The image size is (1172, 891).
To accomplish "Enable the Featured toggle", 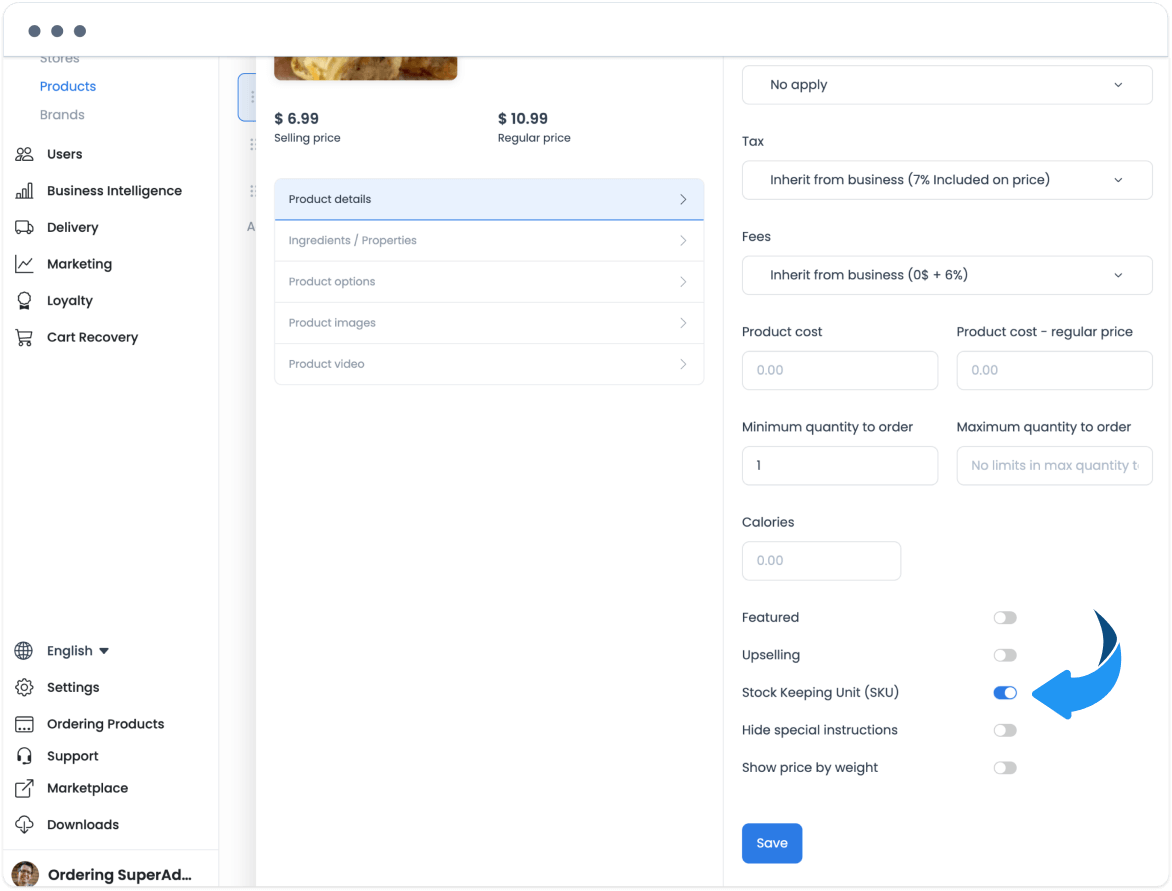I will coord(1005,617).
